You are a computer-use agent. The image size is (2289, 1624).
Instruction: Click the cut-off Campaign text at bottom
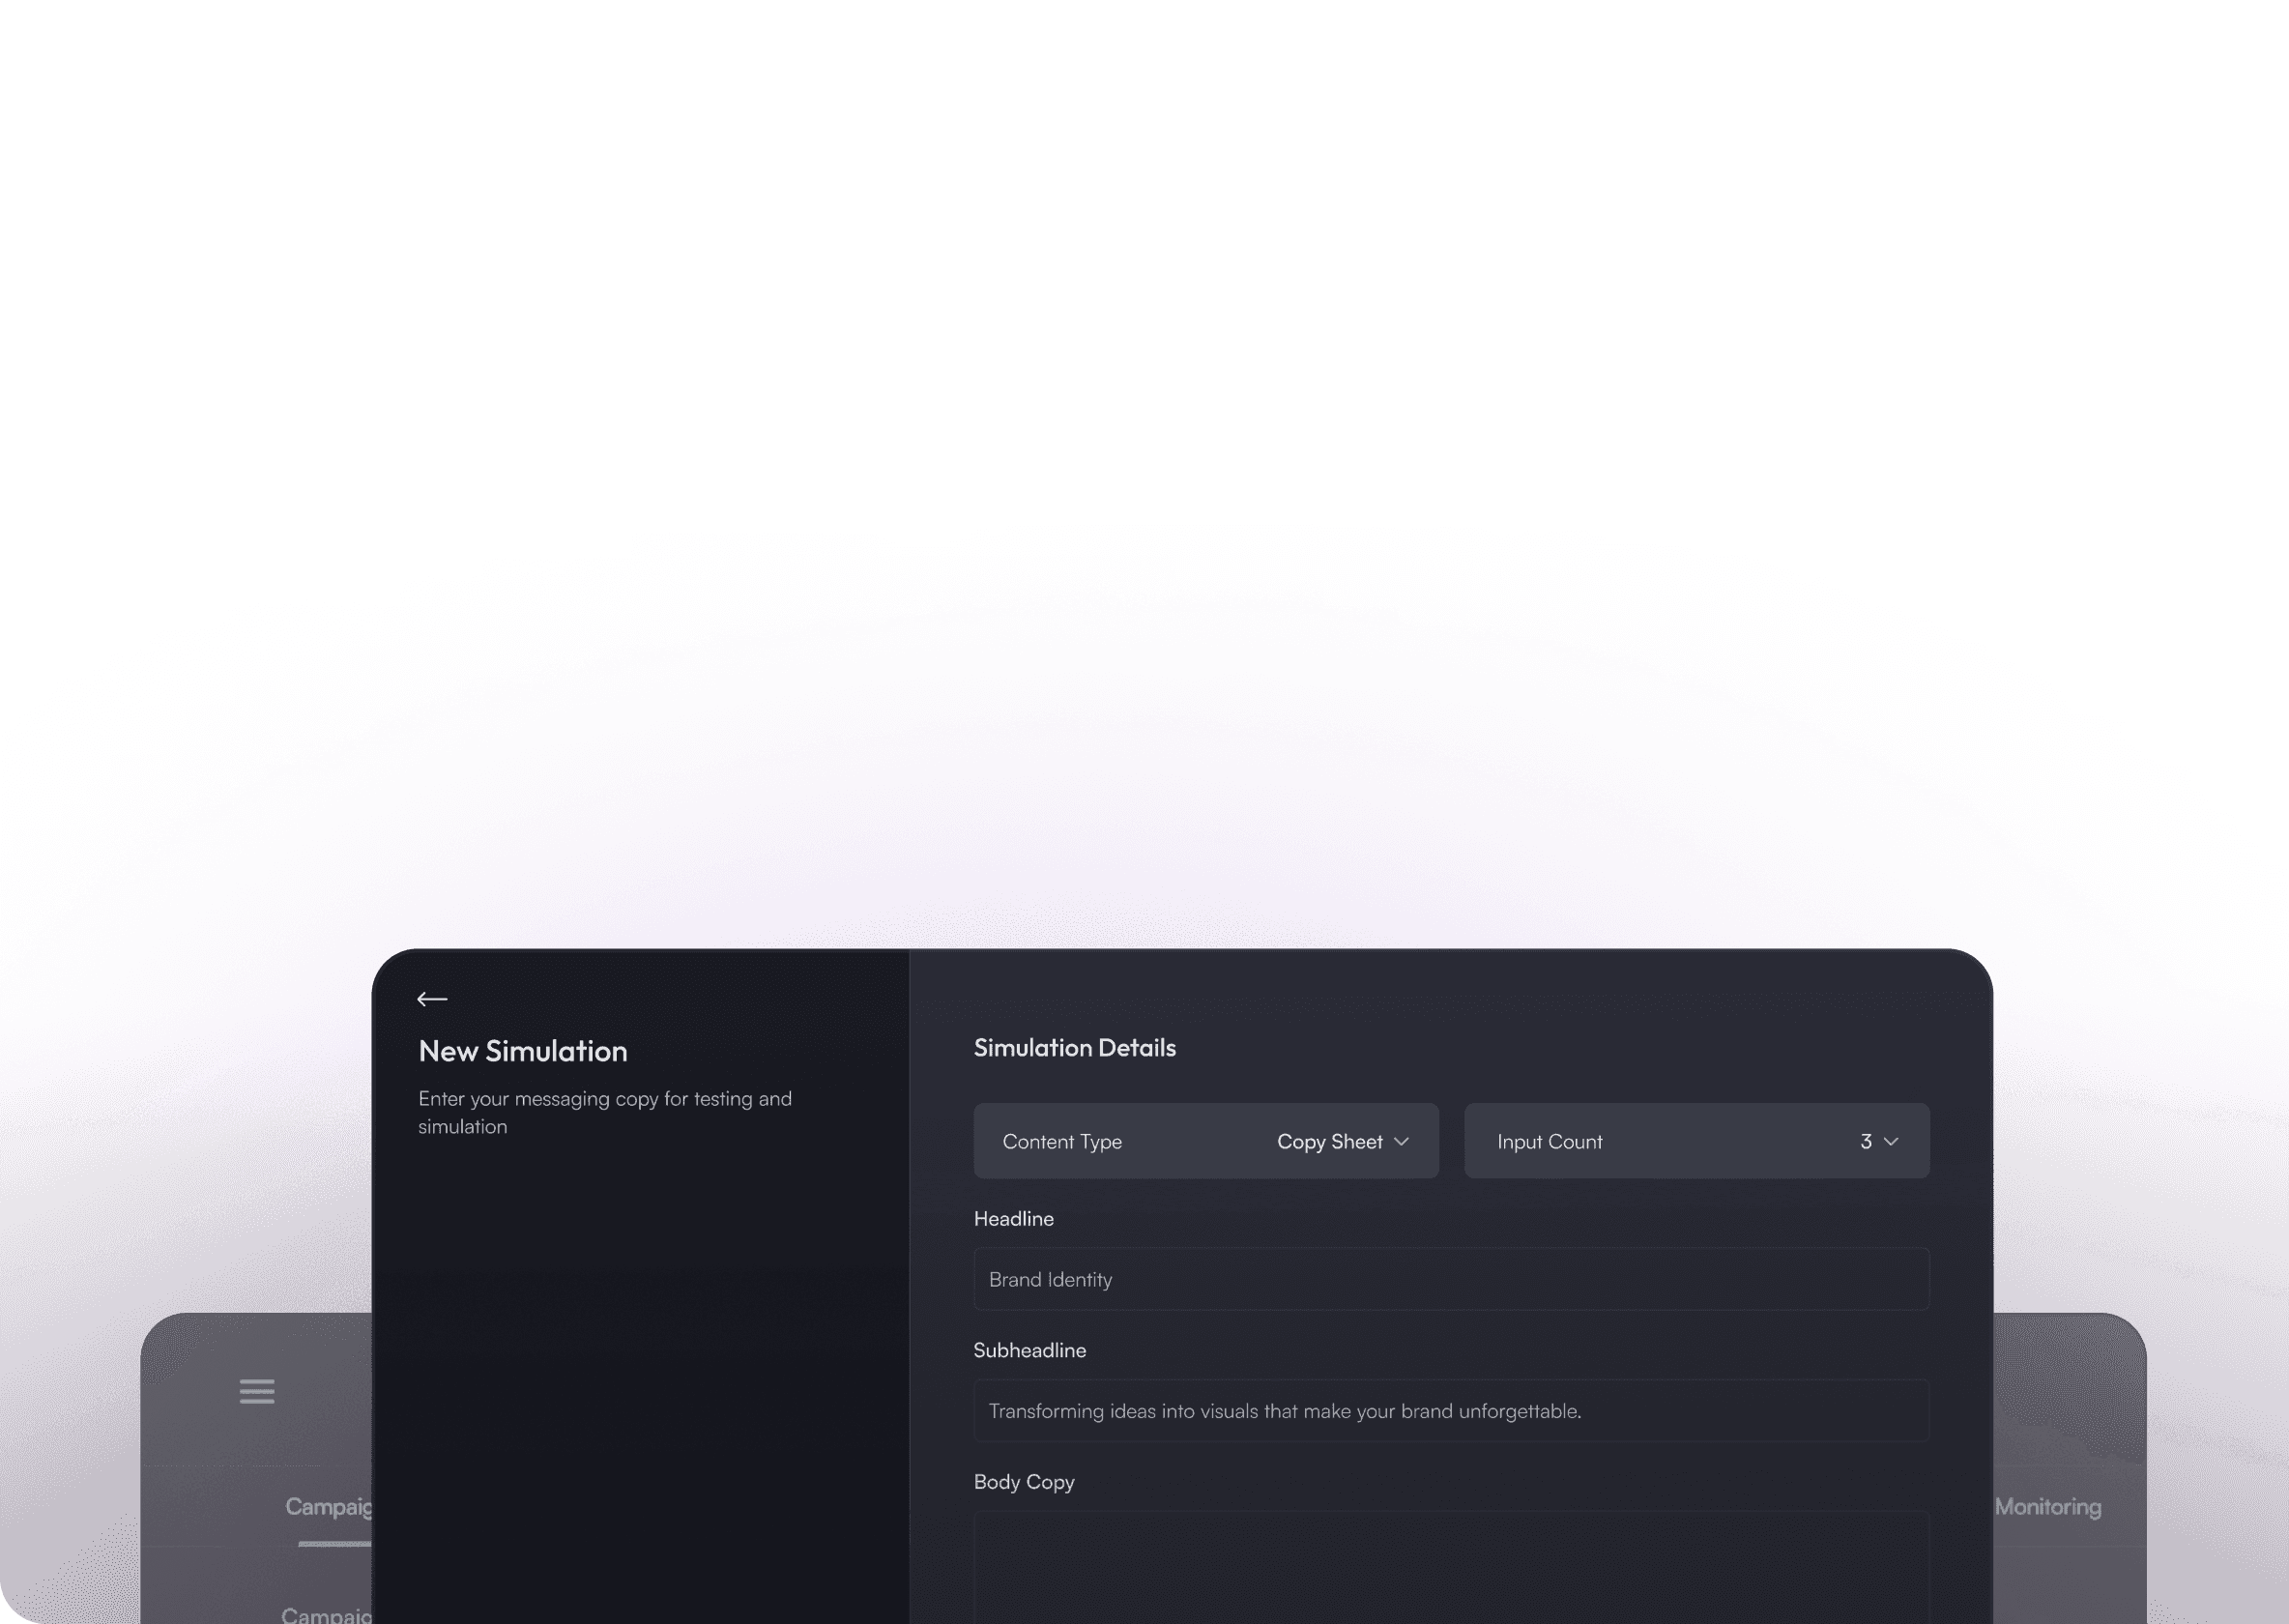pyautogui.click(x=327, y=1613)
